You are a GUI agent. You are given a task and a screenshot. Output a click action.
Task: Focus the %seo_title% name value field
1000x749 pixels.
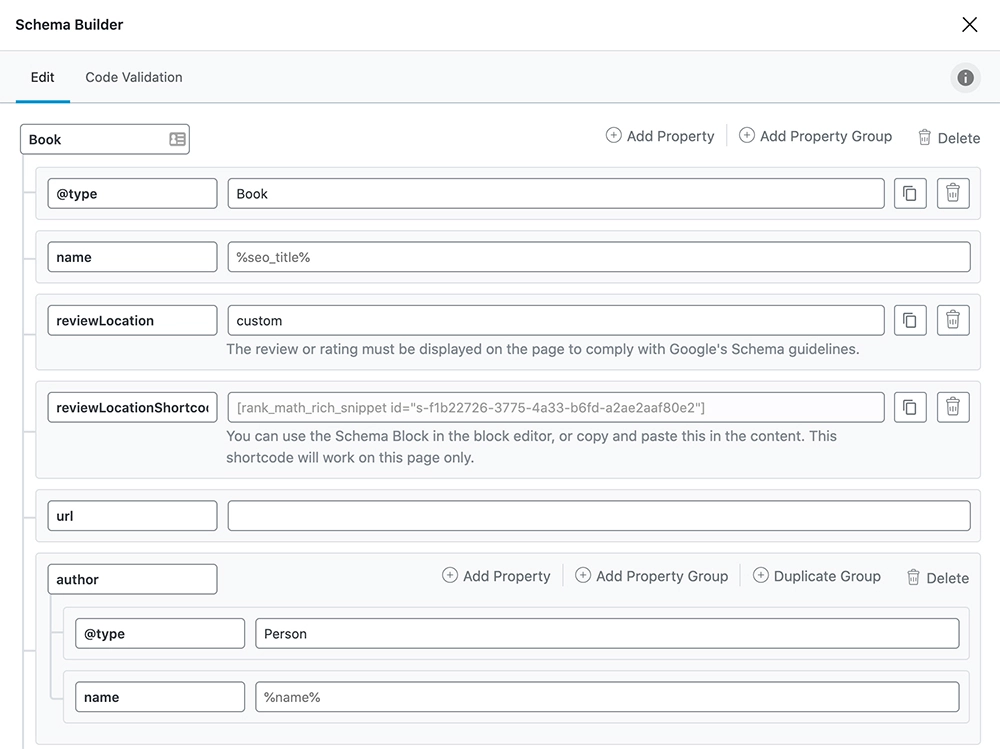point(599,257)
